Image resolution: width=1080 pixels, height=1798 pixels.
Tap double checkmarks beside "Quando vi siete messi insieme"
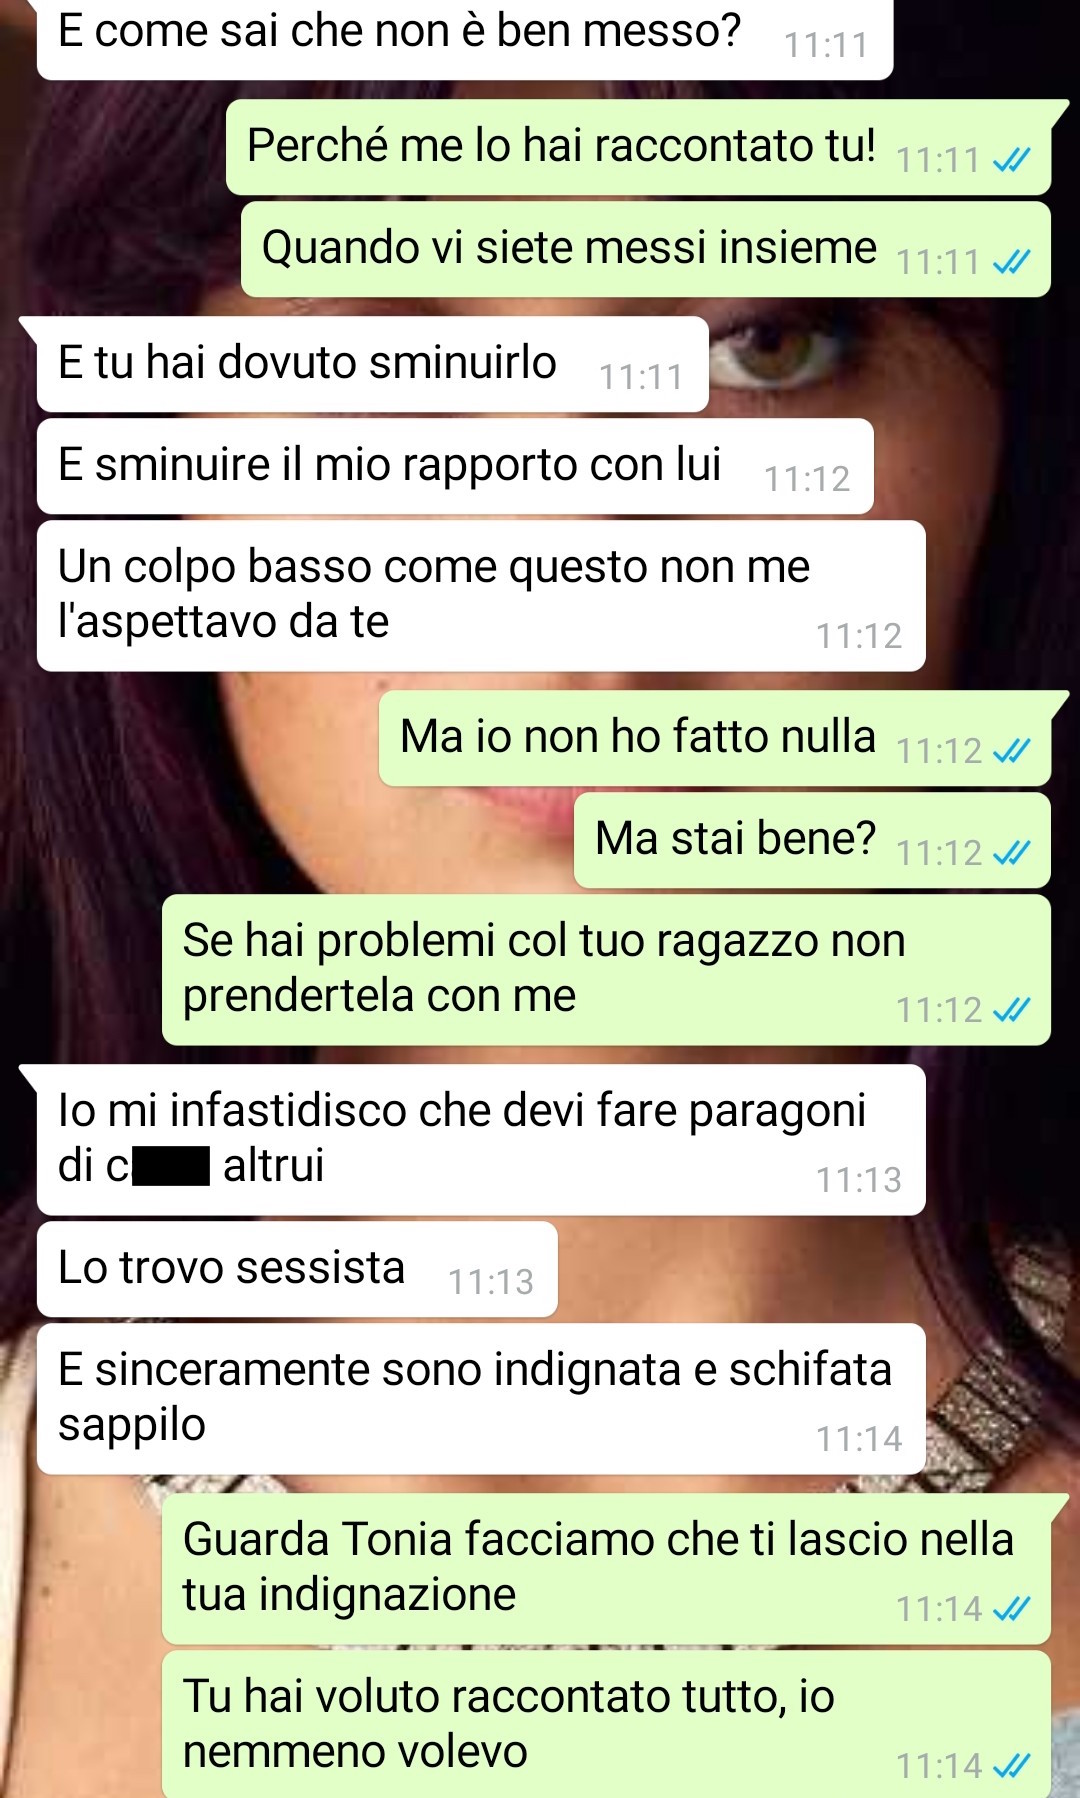coord(1011,262)
